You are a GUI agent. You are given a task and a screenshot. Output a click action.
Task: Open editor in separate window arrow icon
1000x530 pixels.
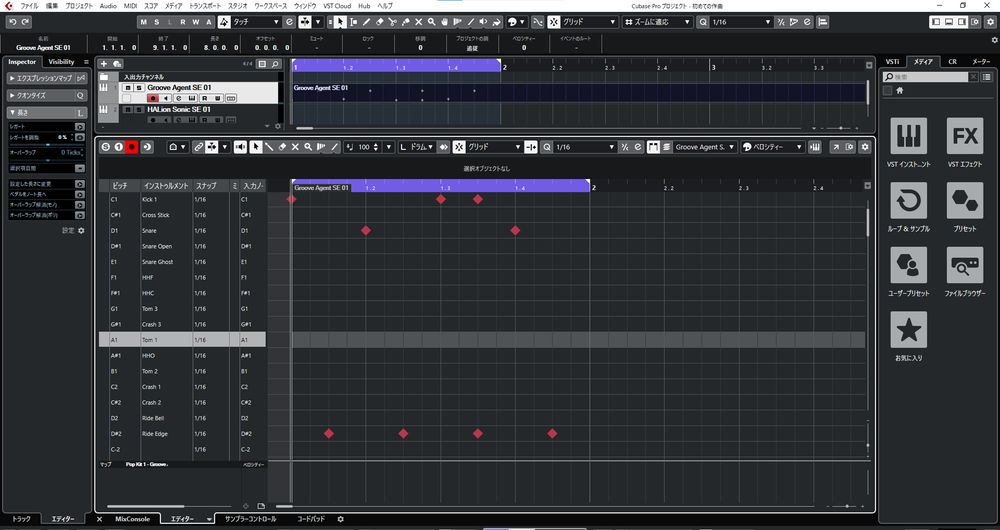[x=835, y=147]
